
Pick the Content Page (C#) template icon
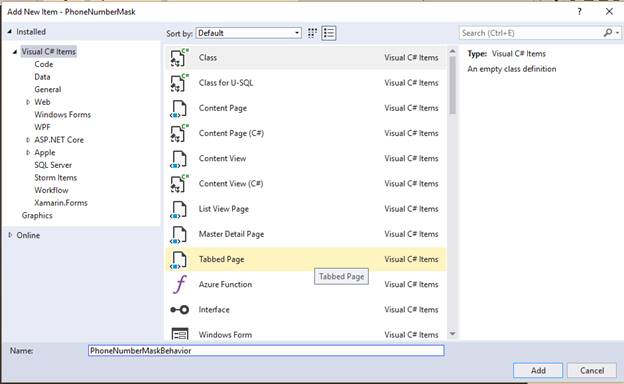pyautogui.click(x=179, y=133)
